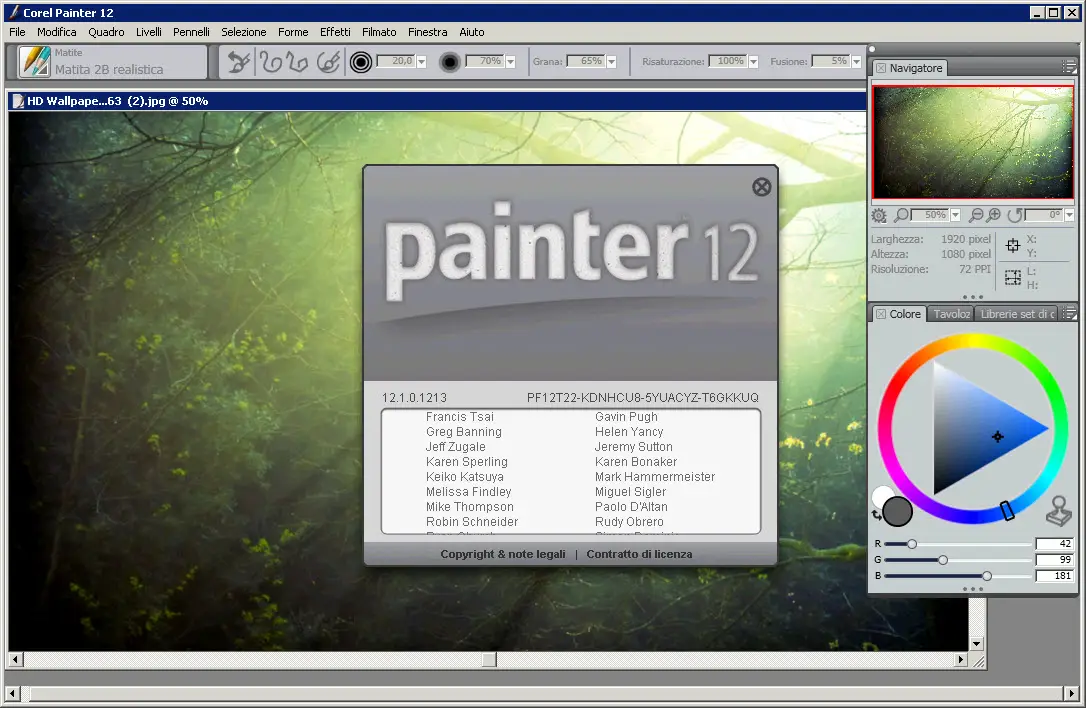Open the Navigator rotation angle dropdown arrow
Viewport: 1086px width, 708px height.
[x=1069, y=215]
